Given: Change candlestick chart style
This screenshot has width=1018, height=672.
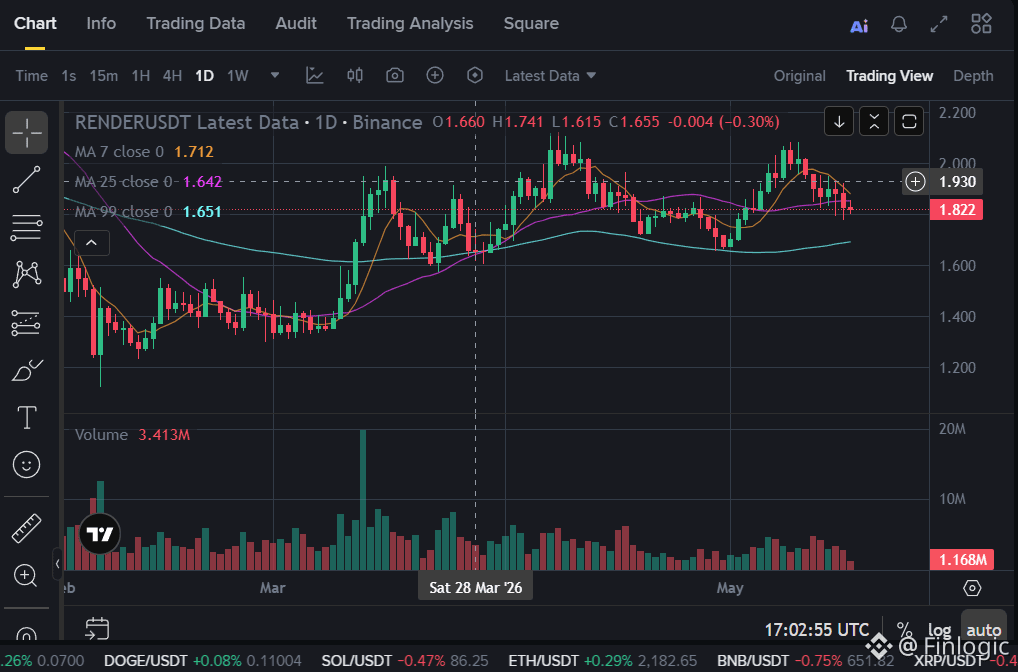Looking at the screenshot, I should tap(354, 75).
